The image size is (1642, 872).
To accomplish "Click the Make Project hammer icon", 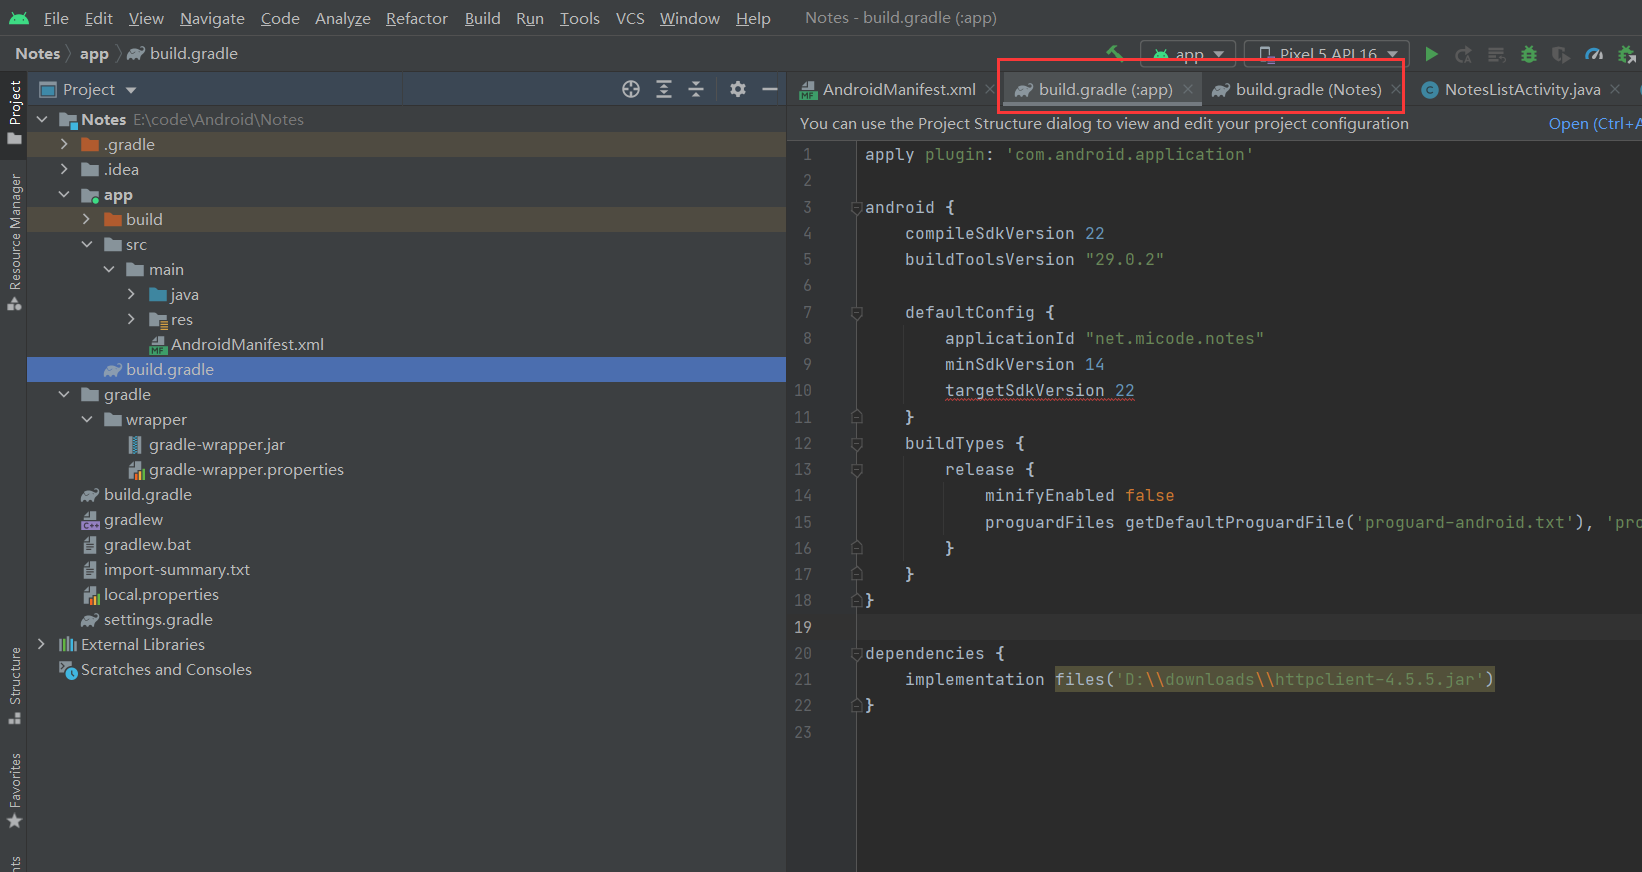I will (1114, 53).
